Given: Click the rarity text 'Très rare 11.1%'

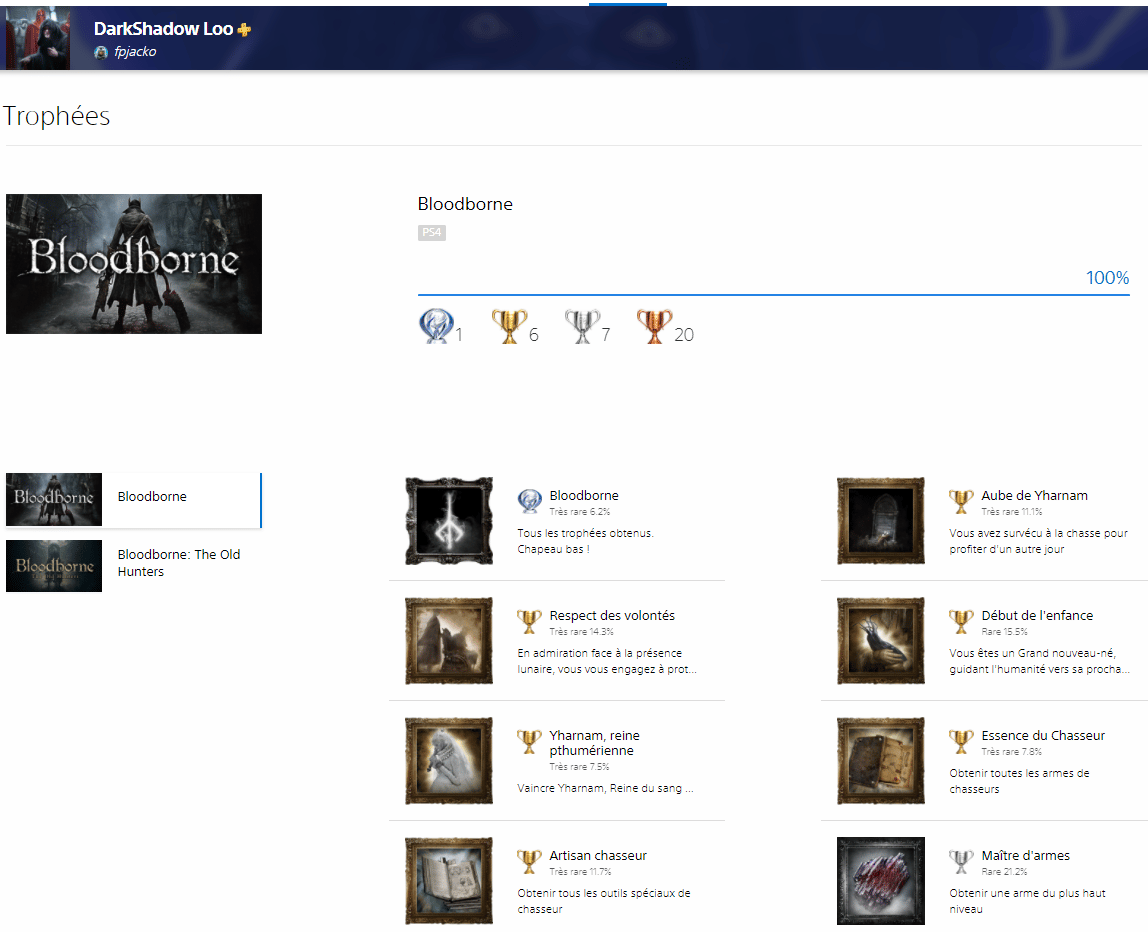Looking at the screenshot, I should (x=1012, y=512).
